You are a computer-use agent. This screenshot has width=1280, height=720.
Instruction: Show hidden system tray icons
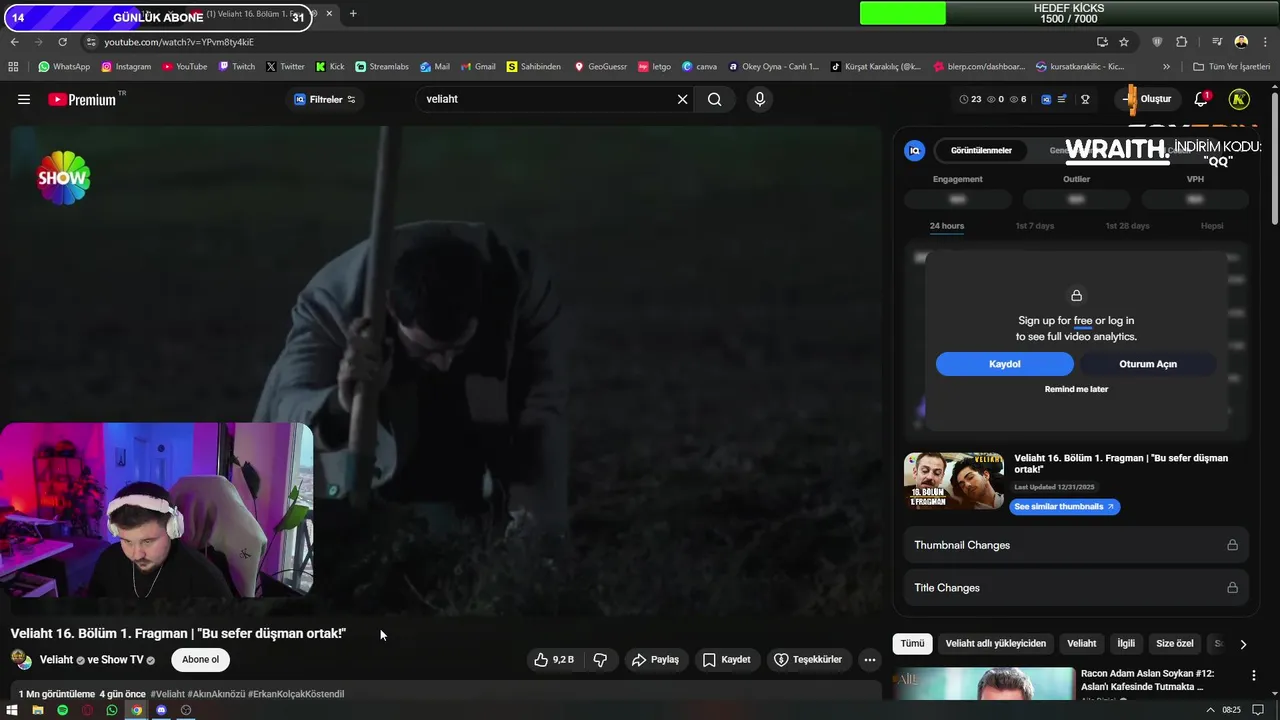(x=1211, y=710)
